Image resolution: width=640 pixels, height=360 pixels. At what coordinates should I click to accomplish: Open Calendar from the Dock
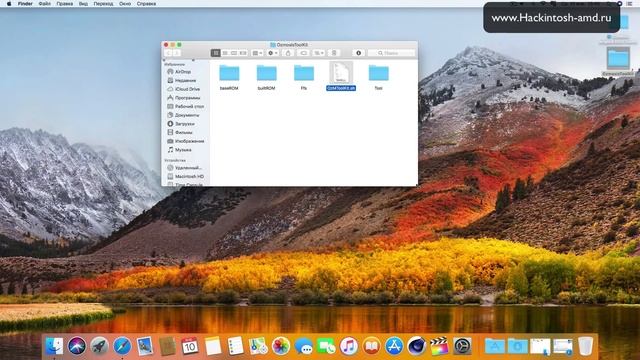190,346
